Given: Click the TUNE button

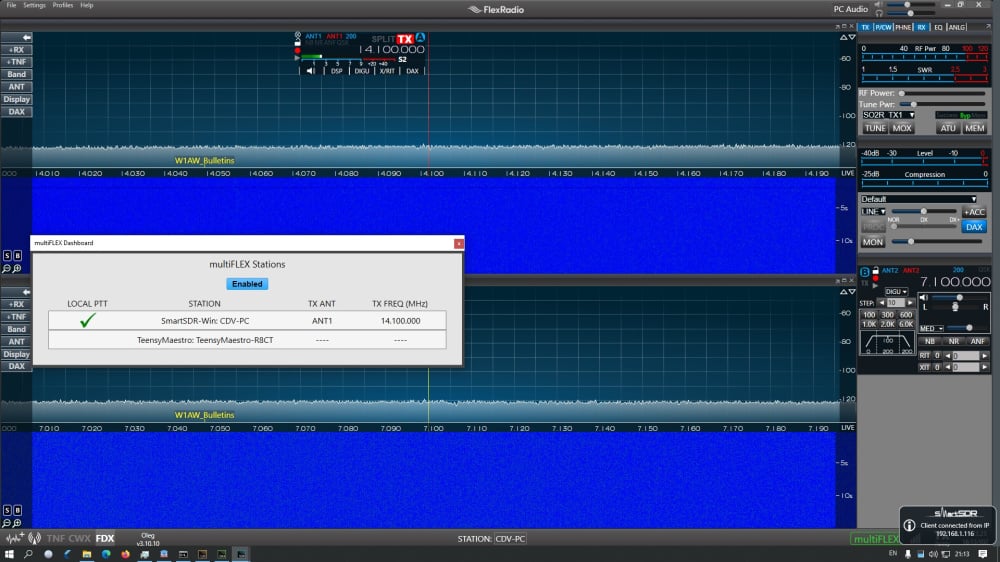Looking at the screenshot, I should click(874, 128).
